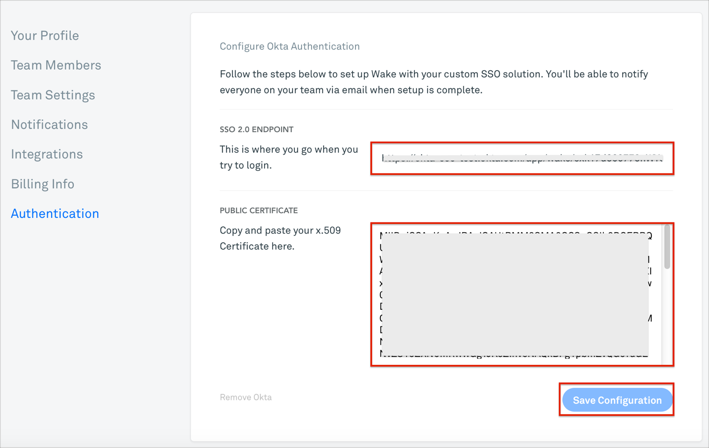Image resolution: width=709 pixels, height=448 pixels.
Task: Open the Integrations page
Action: 47,154
